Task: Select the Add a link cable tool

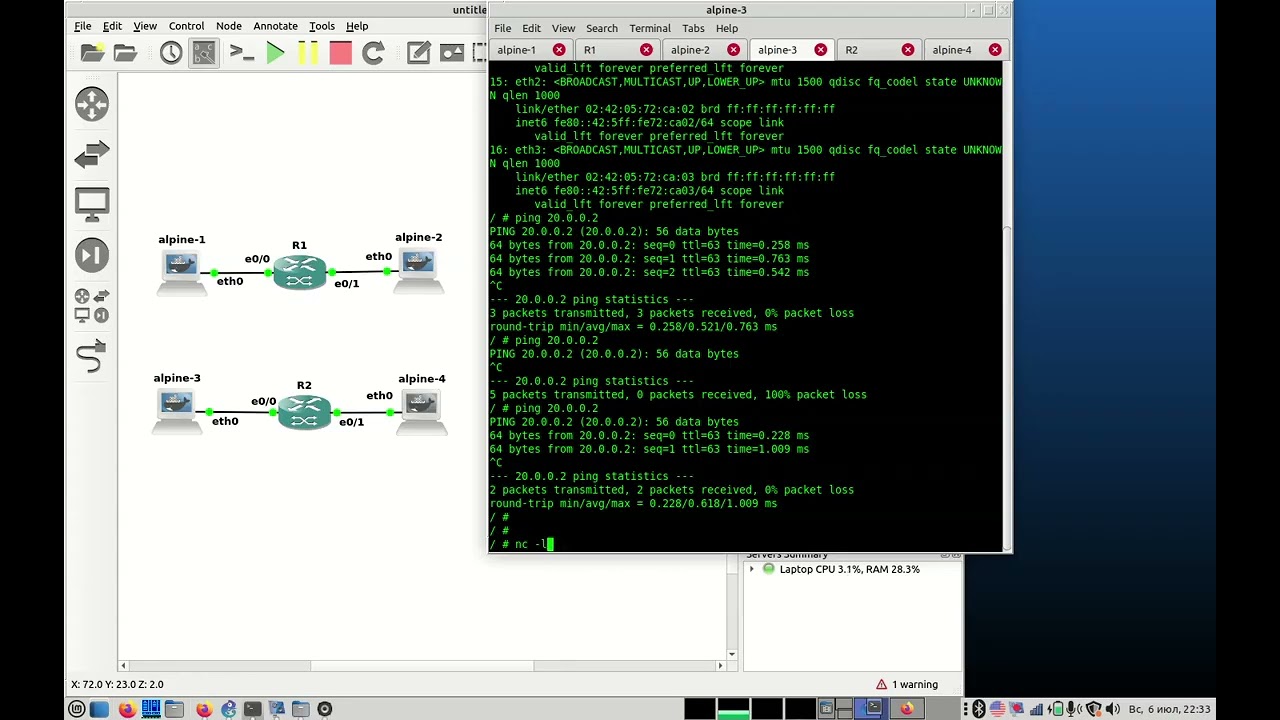Action: click(92, 356)
